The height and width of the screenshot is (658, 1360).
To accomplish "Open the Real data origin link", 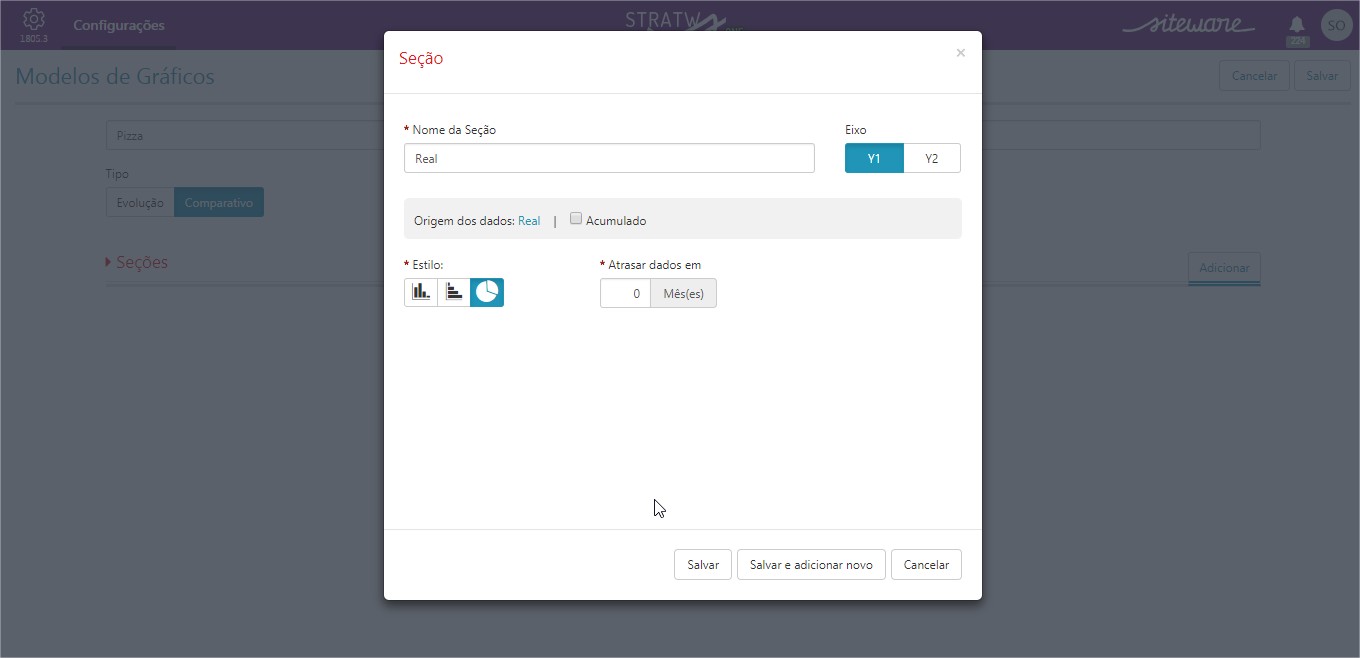I will (529, 221).
